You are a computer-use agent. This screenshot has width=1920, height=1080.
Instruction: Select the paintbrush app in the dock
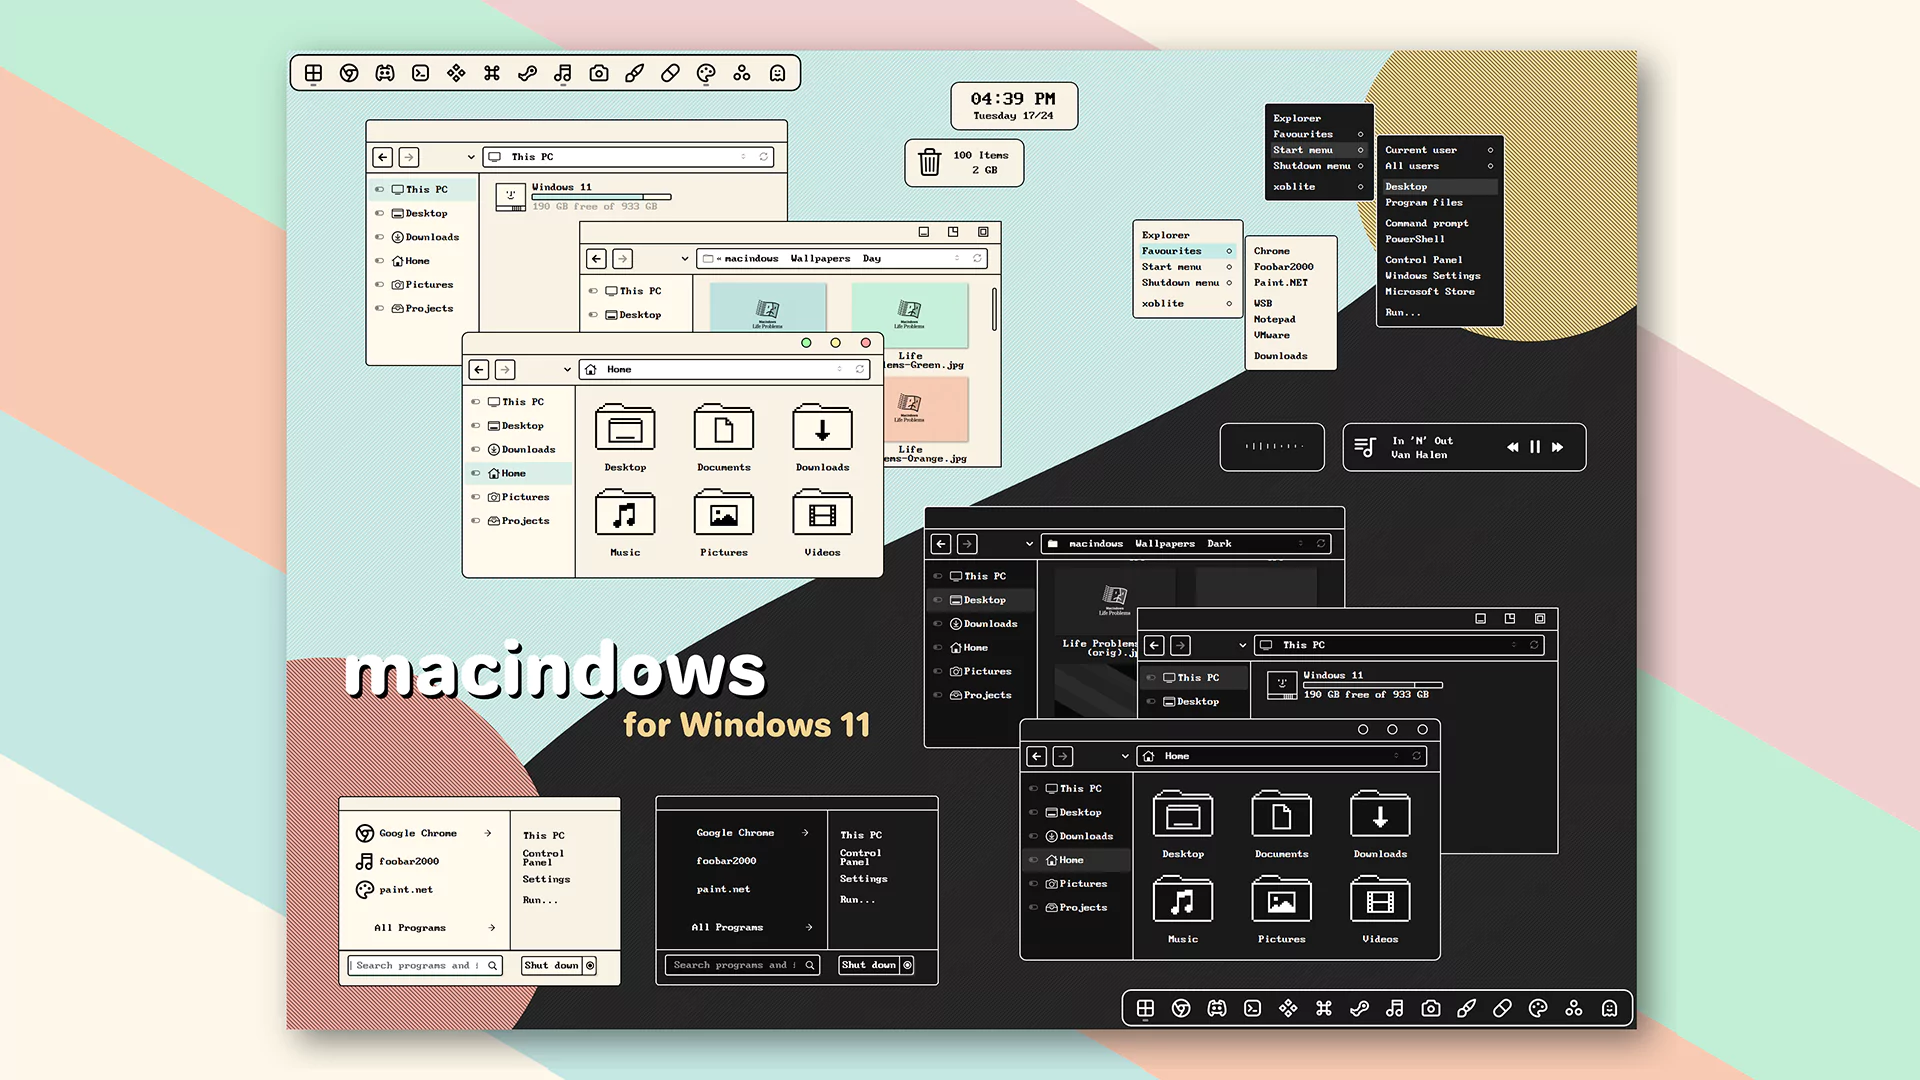point(634,72)
